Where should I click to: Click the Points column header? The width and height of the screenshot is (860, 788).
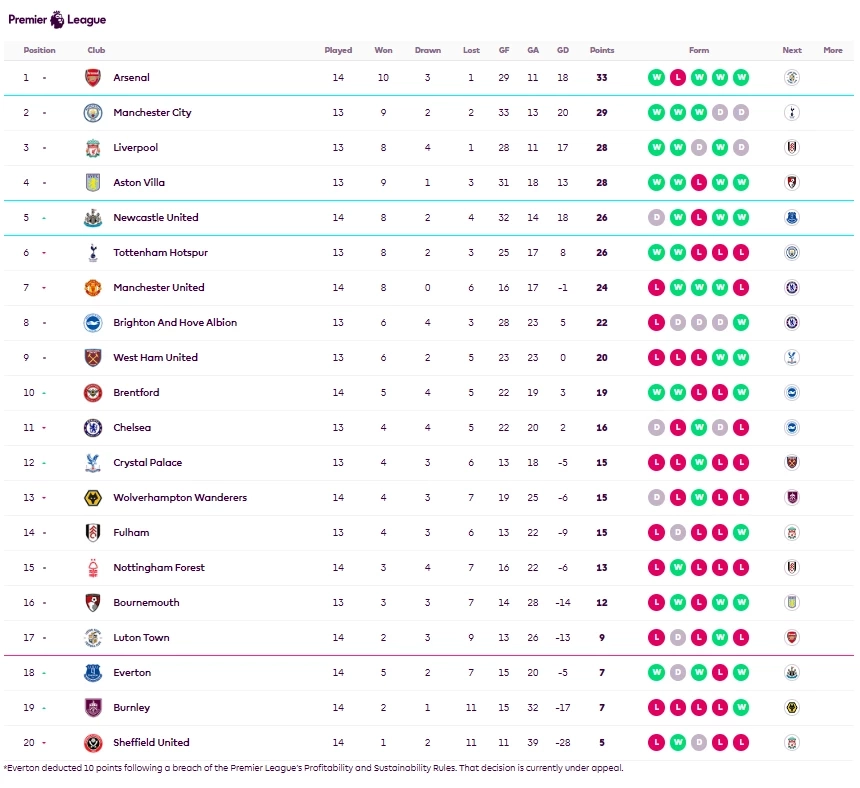602,50
